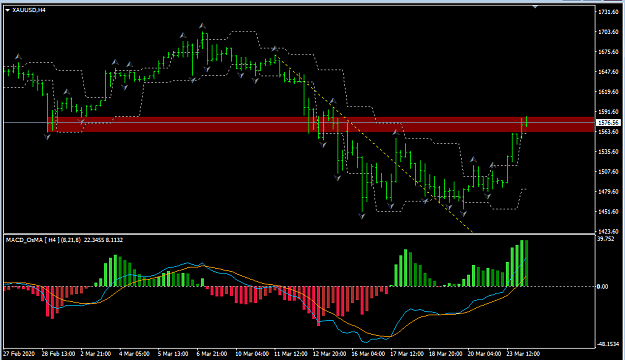Click the 1563.60 price axis label
625x360 pixels.
click(608, 132)
